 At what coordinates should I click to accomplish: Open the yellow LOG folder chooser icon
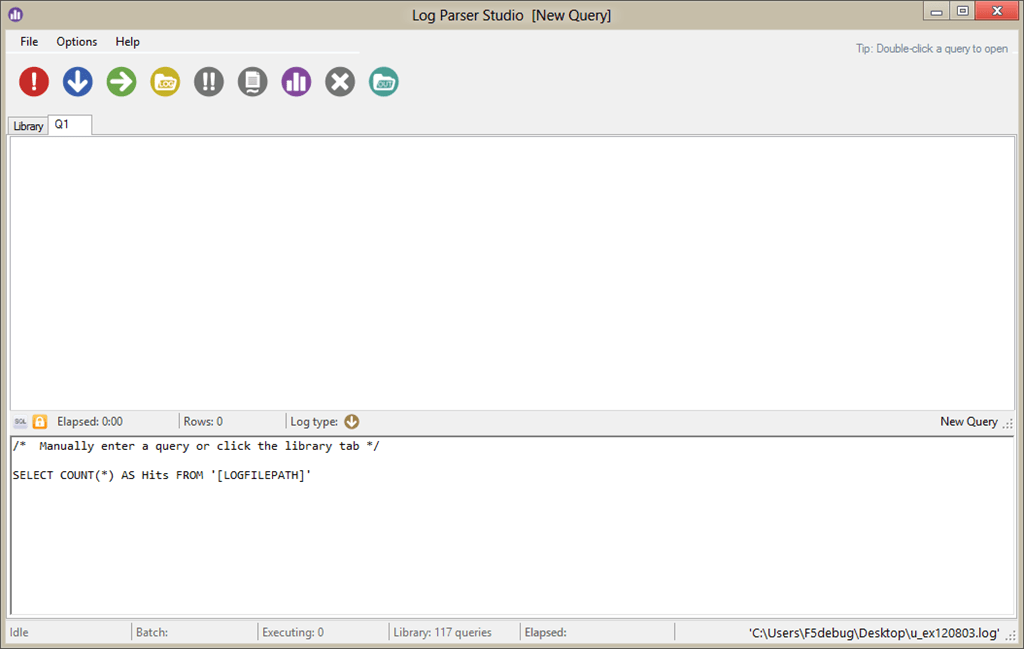(165, 82)
